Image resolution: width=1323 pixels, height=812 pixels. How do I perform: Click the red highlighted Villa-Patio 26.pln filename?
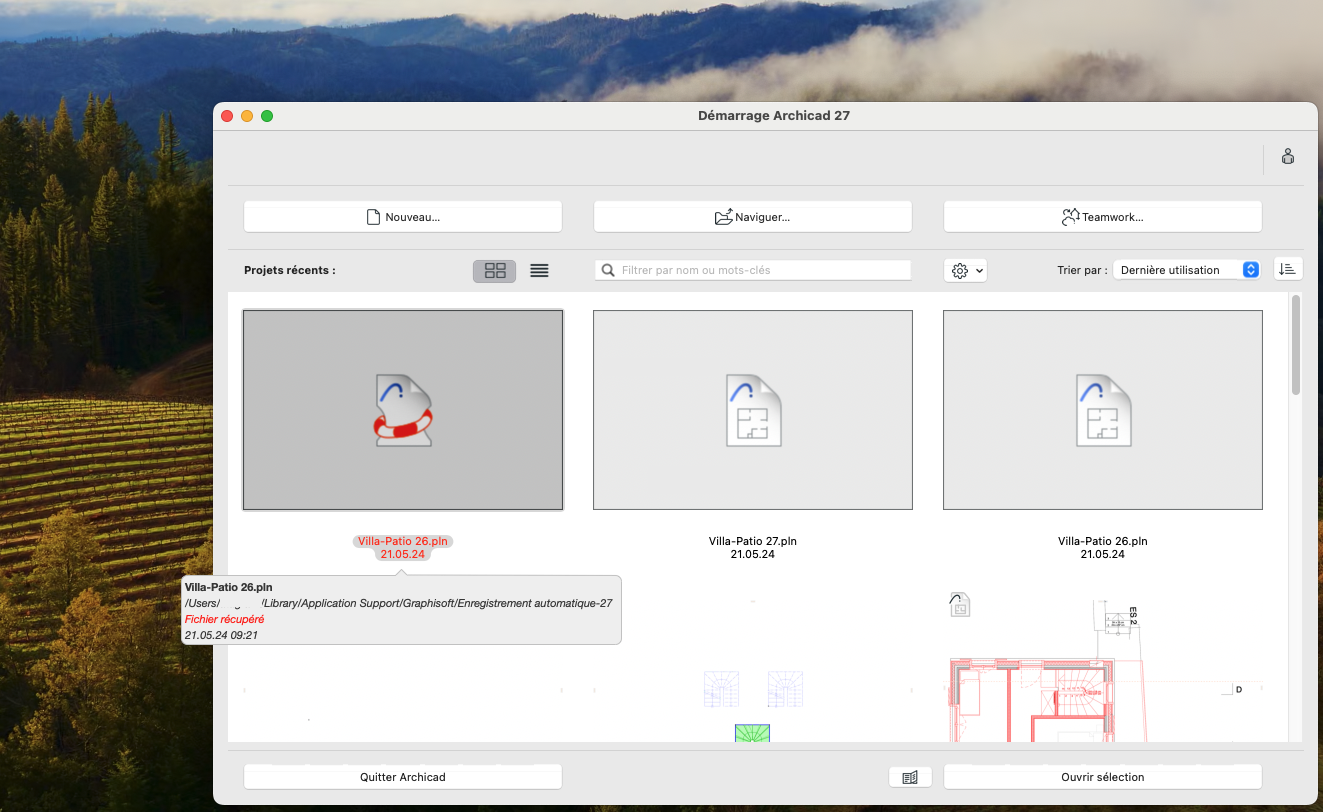point(403,541)
